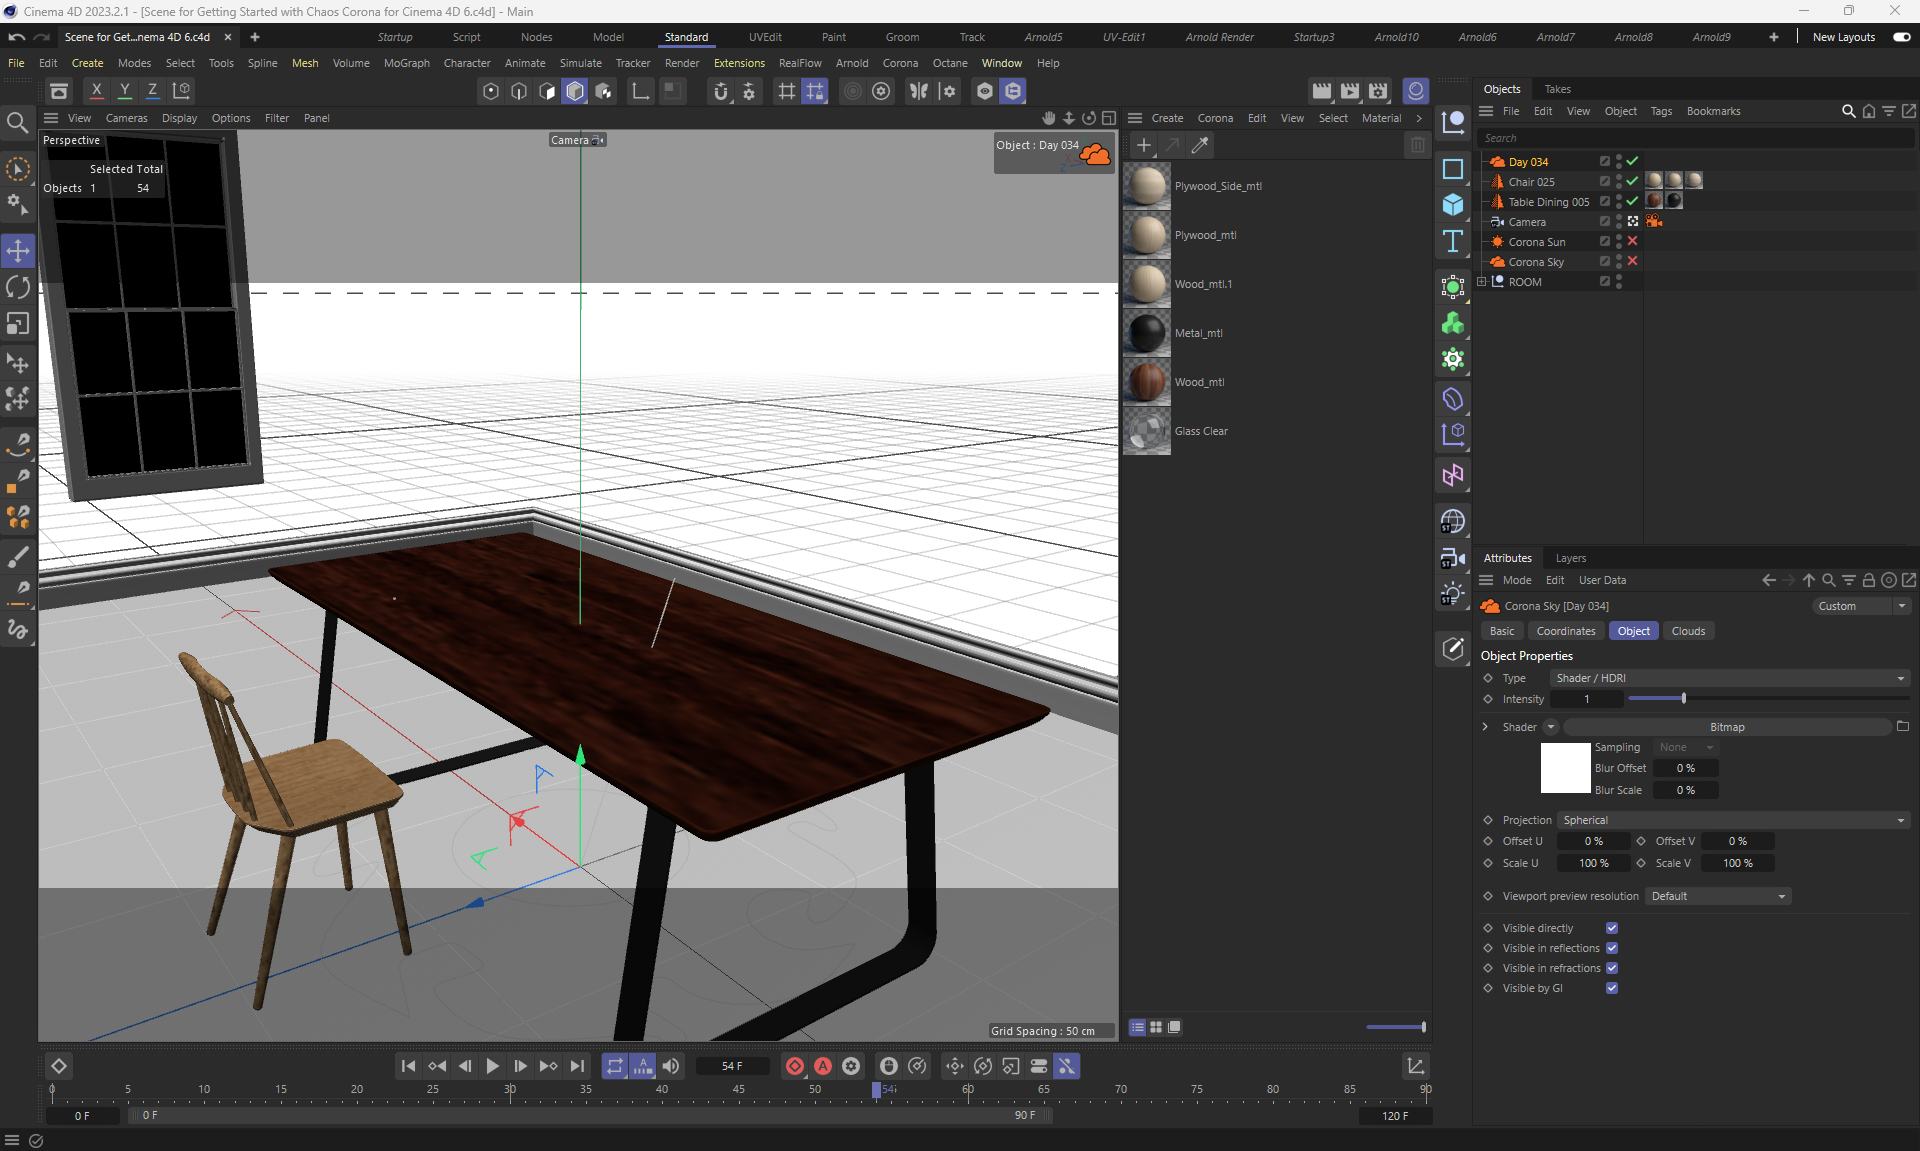Select the Scale tool in left toolbar

coord(18,324)
